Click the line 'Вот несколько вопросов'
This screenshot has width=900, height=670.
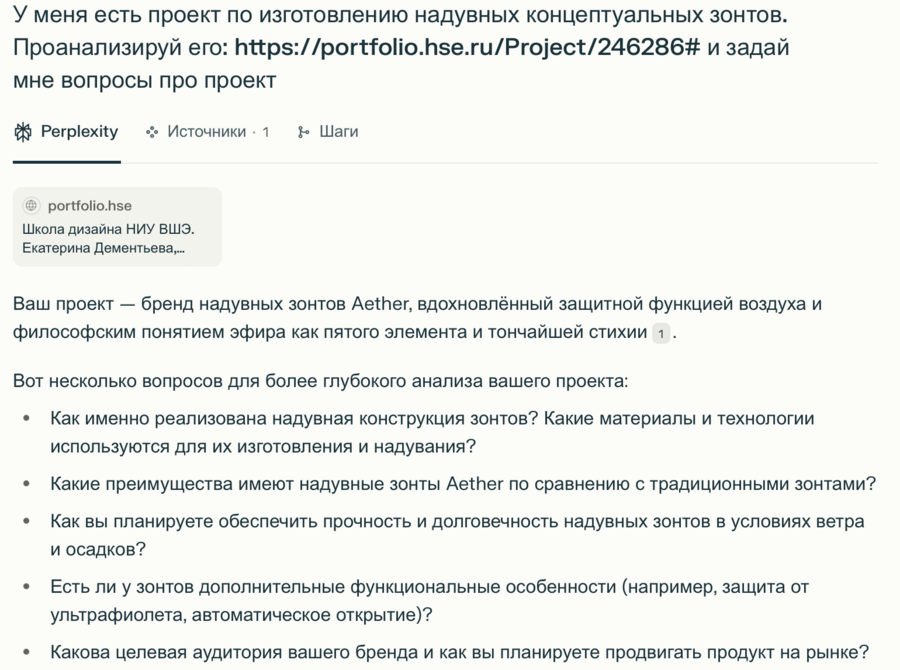pyautogui.click(x=321, y=381)
